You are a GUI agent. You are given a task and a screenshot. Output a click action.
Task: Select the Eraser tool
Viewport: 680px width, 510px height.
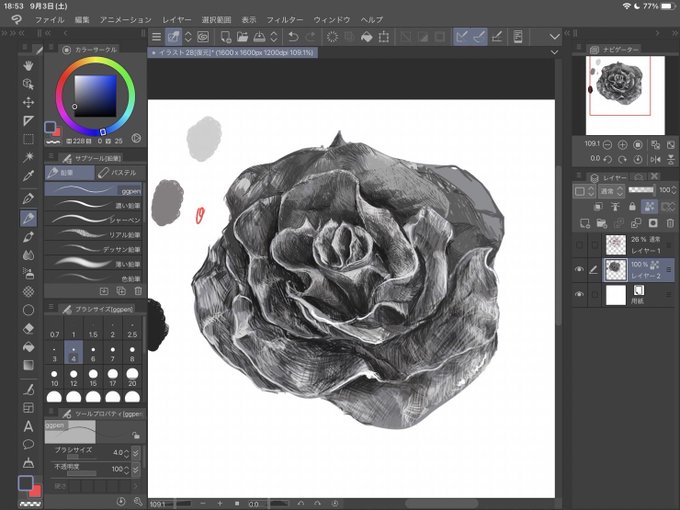pos(28,328)
